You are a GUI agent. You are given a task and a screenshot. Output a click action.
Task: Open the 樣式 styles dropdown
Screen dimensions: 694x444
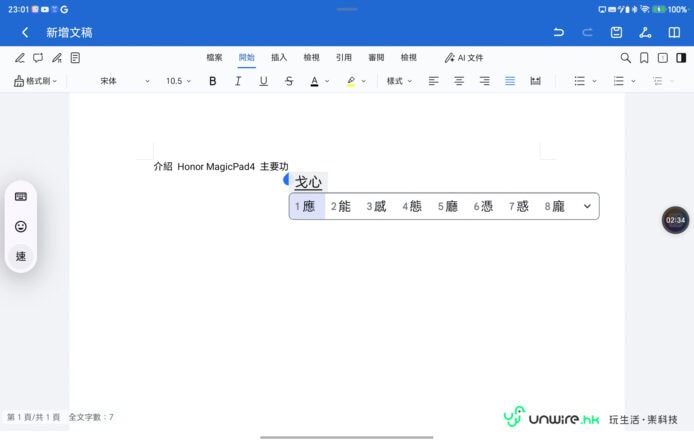[399, 81]
